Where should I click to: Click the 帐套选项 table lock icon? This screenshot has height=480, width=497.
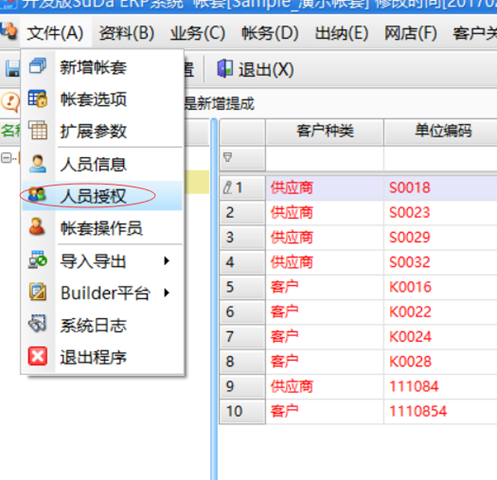coord(37,98)
